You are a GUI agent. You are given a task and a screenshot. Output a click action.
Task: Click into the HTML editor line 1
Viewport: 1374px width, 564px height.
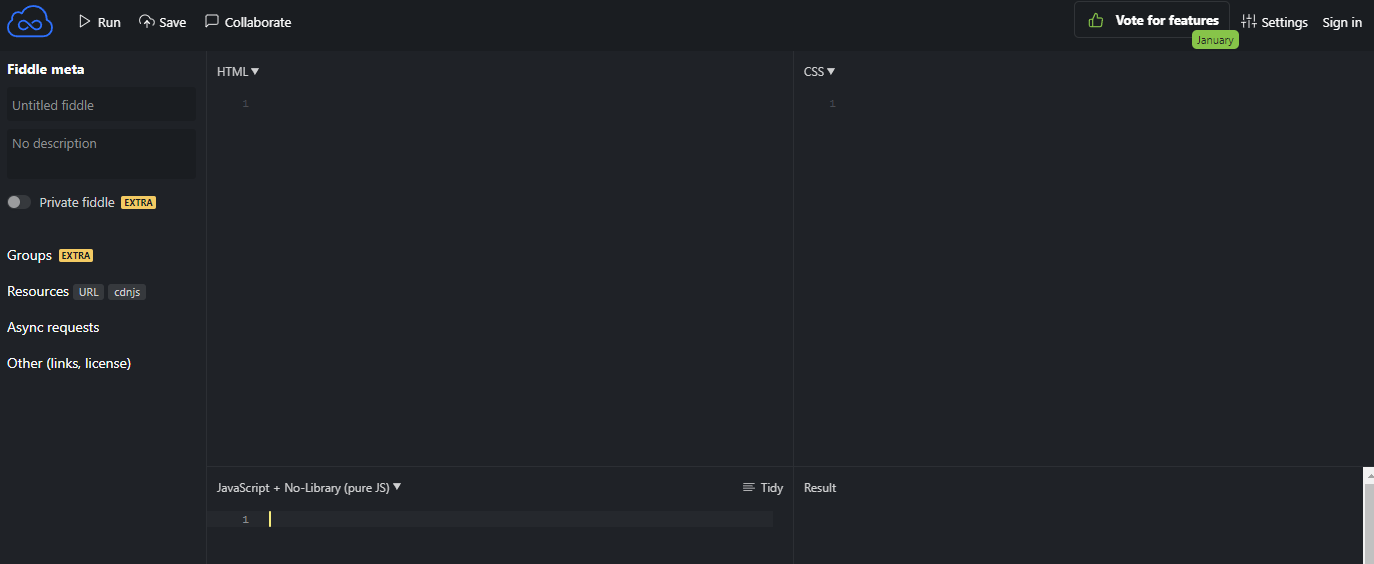[x=520, y=104]
